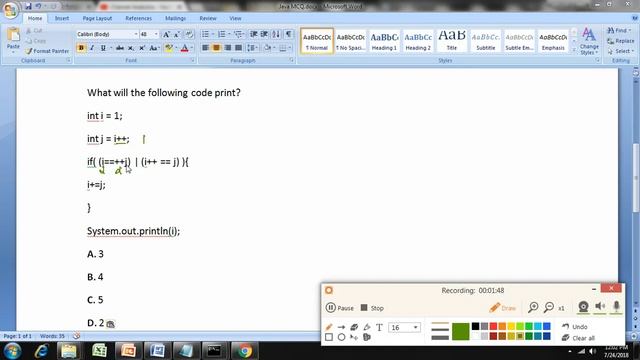
Task: Apply red font color icon
Action: click(x=184, y=48)
